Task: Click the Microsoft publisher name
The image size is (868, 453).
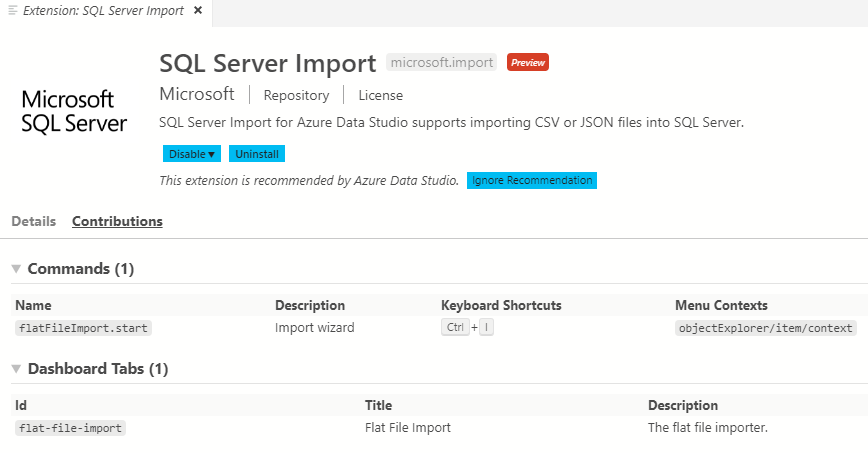Action: 196,94
